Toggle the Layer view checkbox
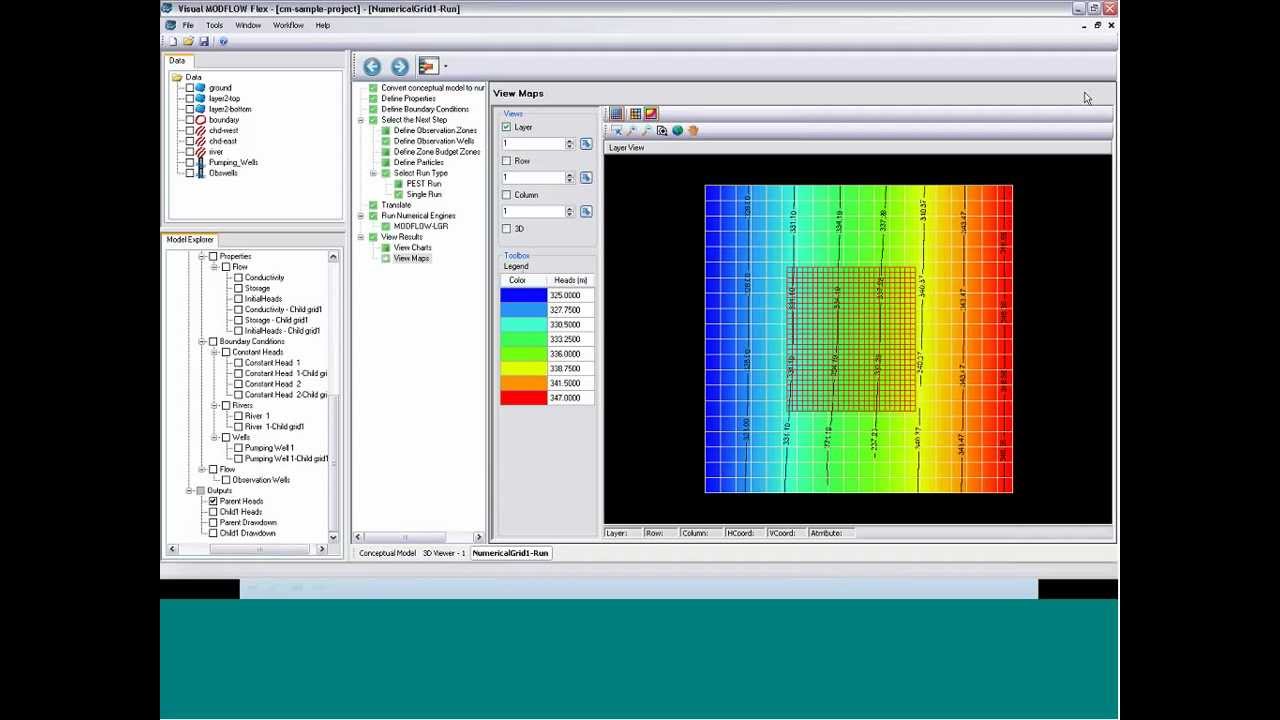1280x720 pixels. (x=506, y=127)
